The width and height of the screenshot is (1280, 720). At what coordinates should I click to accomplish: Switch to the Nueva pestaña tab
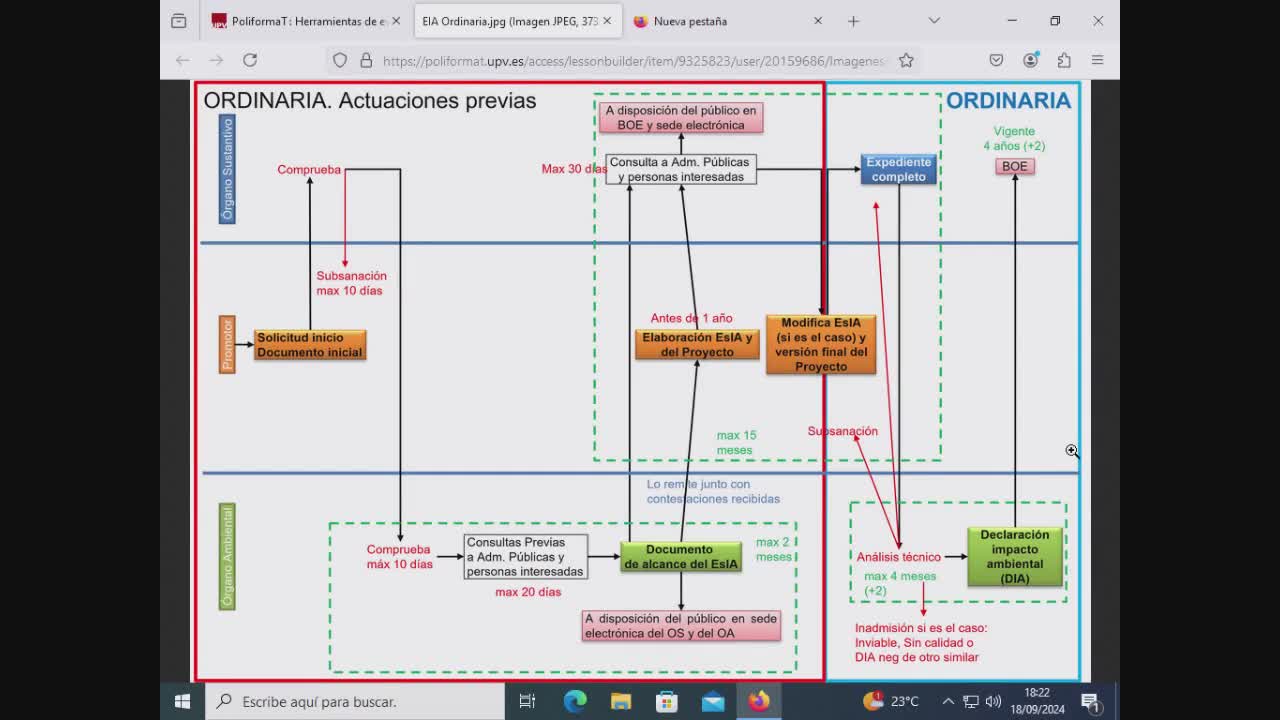[x=728, y=21]
